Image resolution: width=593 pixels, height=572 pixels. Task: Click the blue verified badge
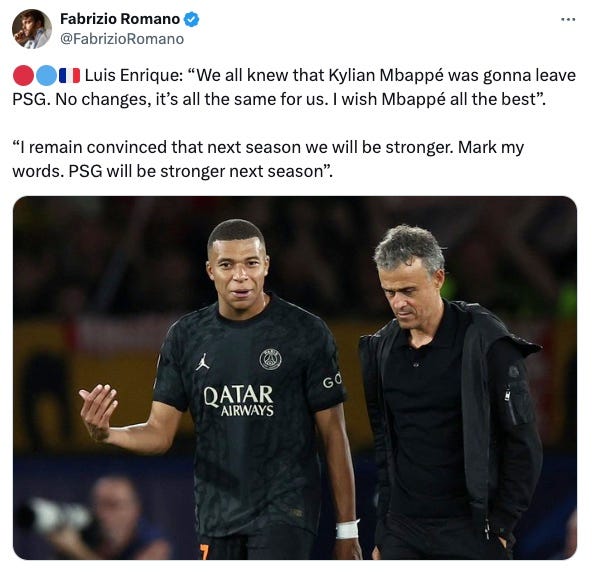pos(191,19)
